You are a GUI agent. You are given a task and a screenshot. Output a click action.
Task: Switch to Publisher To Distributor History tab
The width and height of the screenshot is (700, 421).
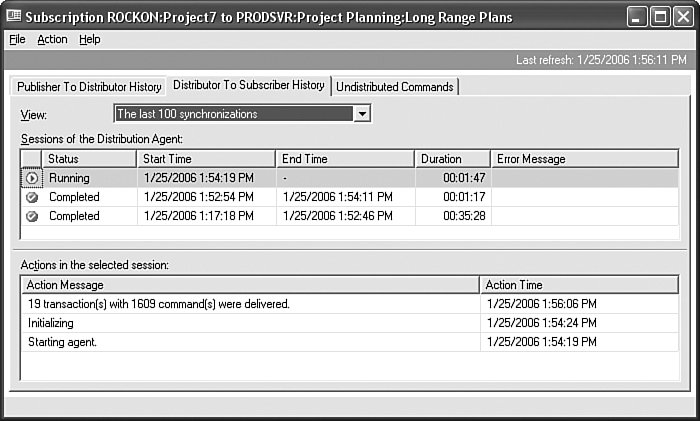pyautogui.click(x=89, y=87)
